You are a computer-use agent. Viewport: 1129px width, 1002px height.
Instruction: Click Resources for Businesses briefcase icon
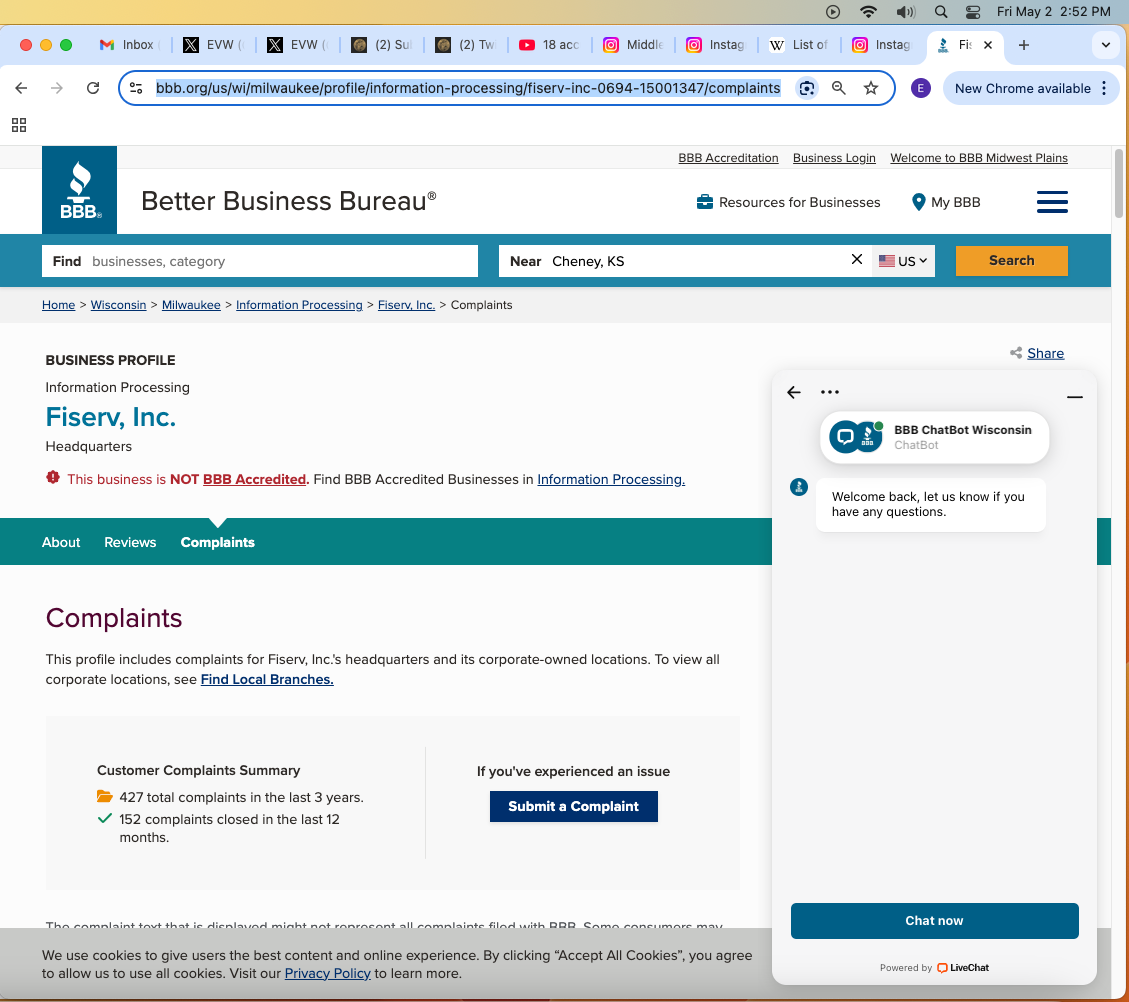tap(704, 202)
